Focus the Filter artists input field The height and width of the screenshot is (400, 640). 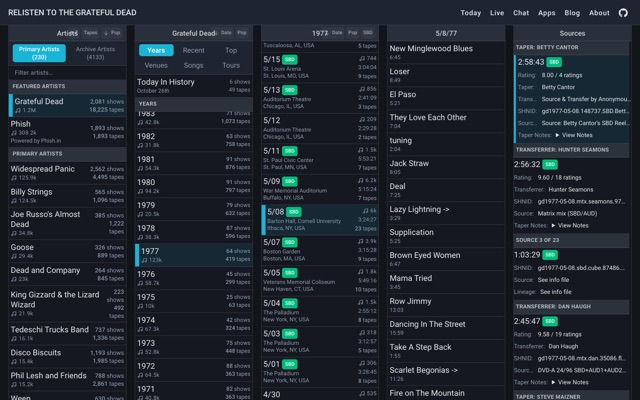[67, 73]
